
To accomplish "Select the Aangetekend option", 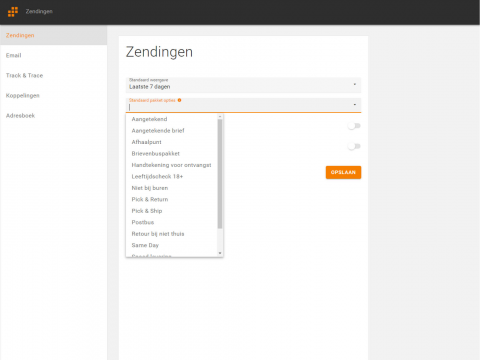I will coord(171,119).
